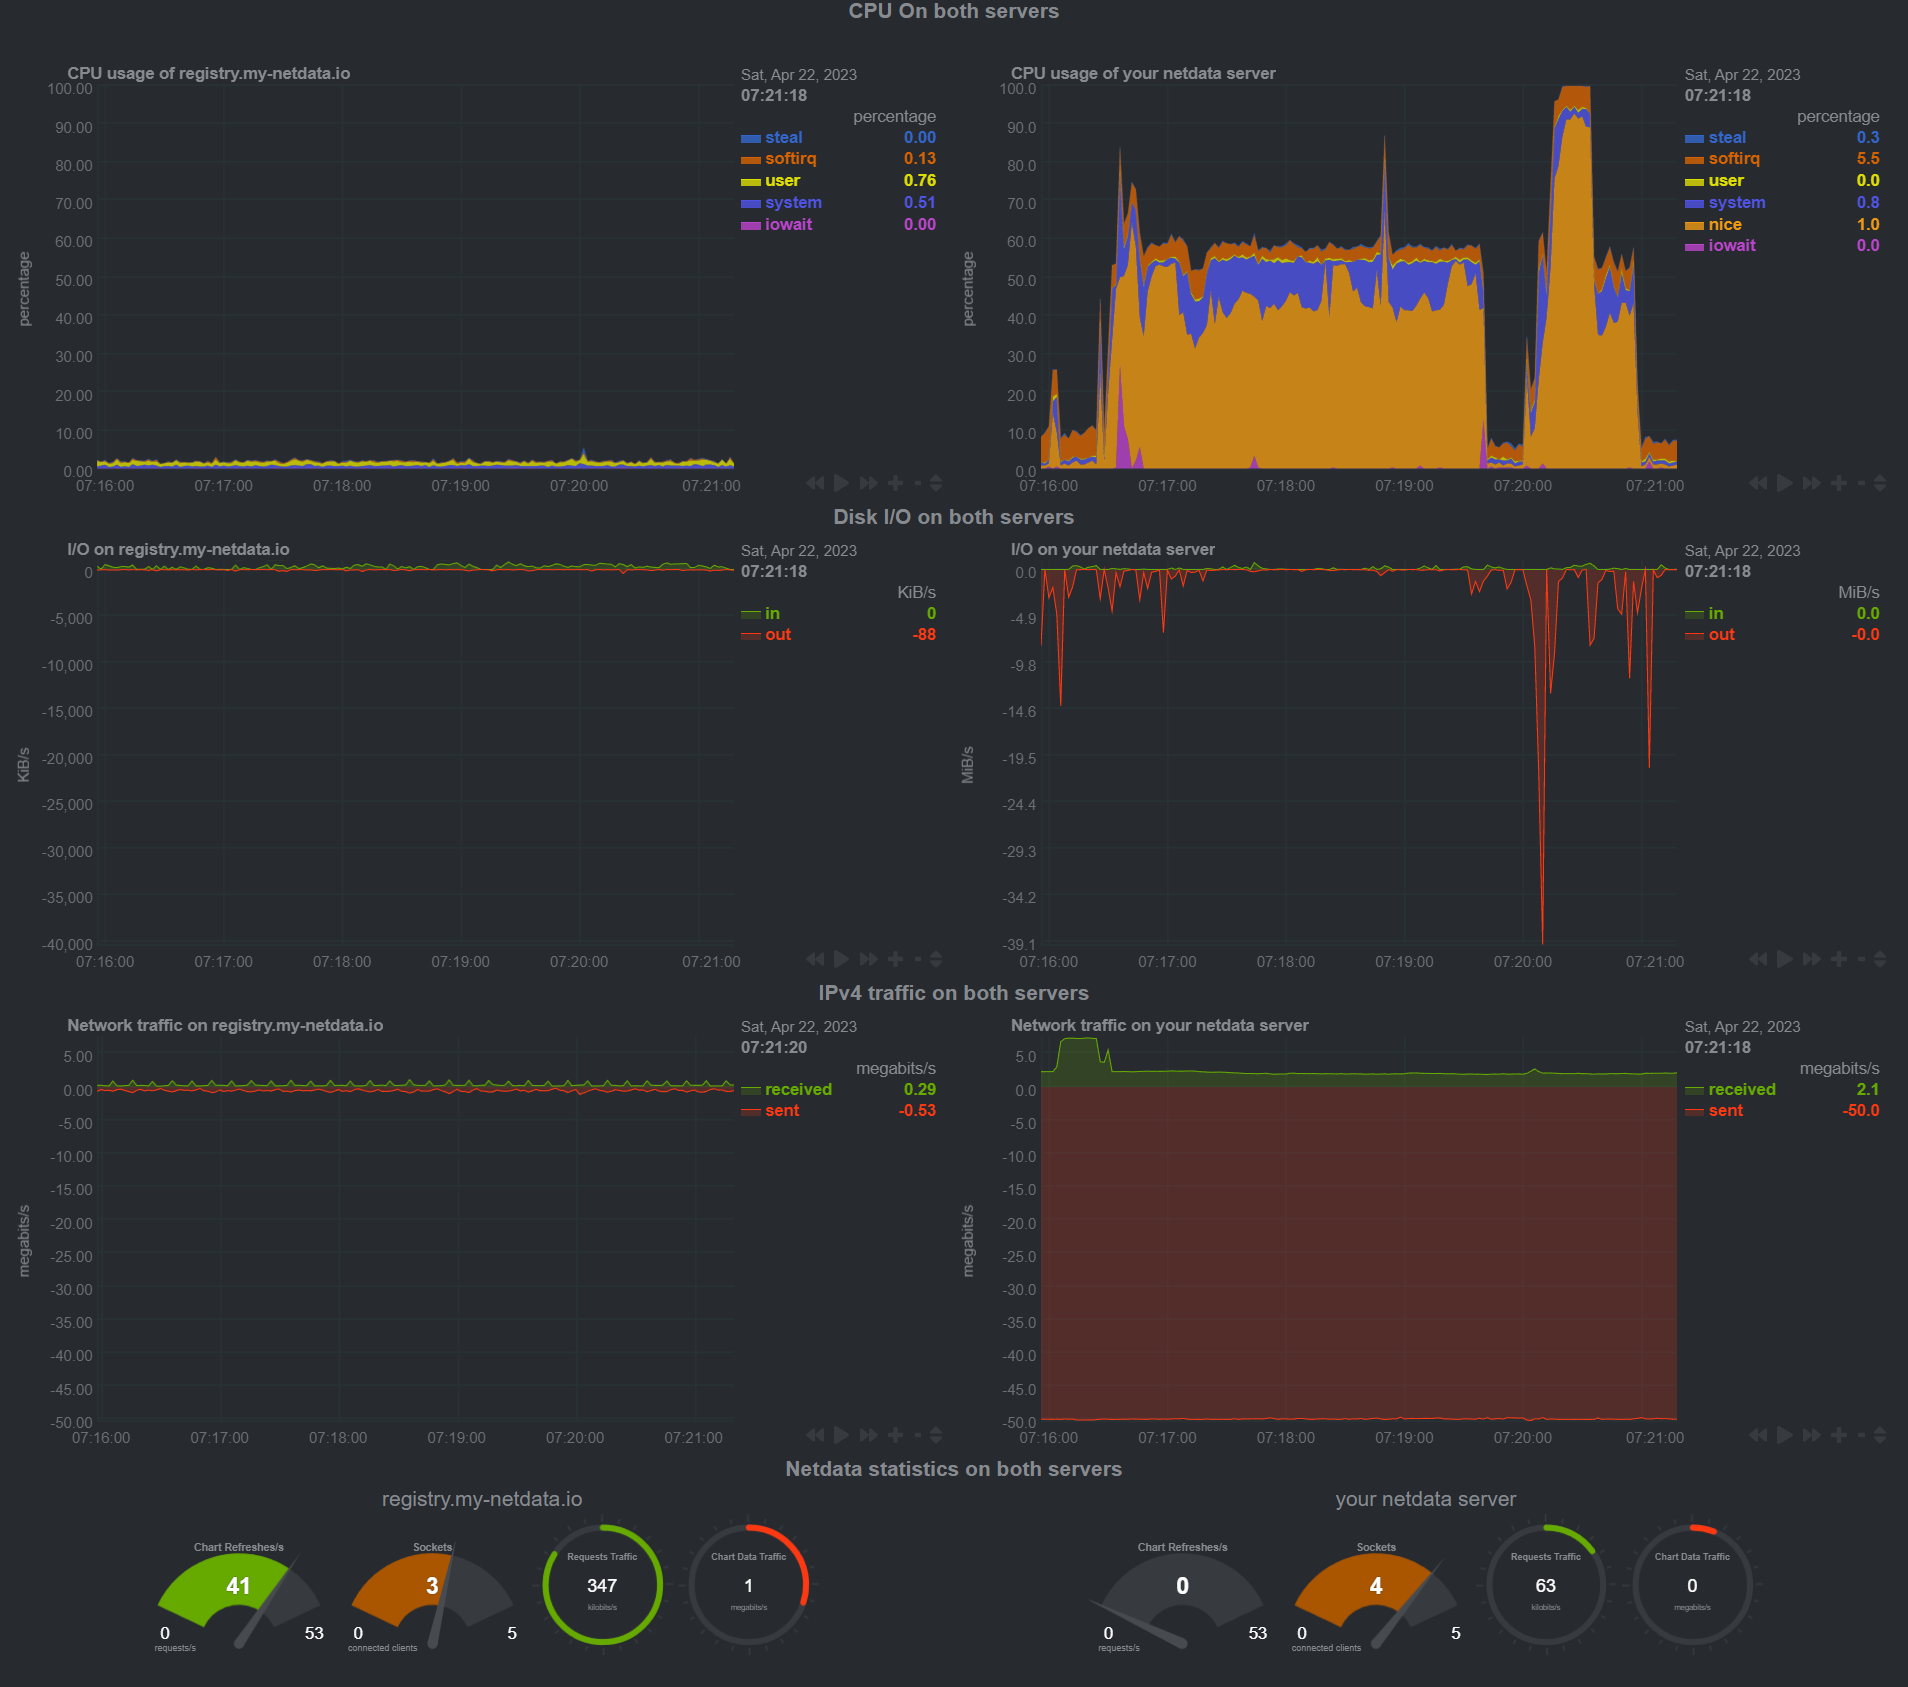Viewport: 1908px width, 1687px height.
Task: Zoom out your netdata server CPU chart
Action: [x=1861, y=483]
